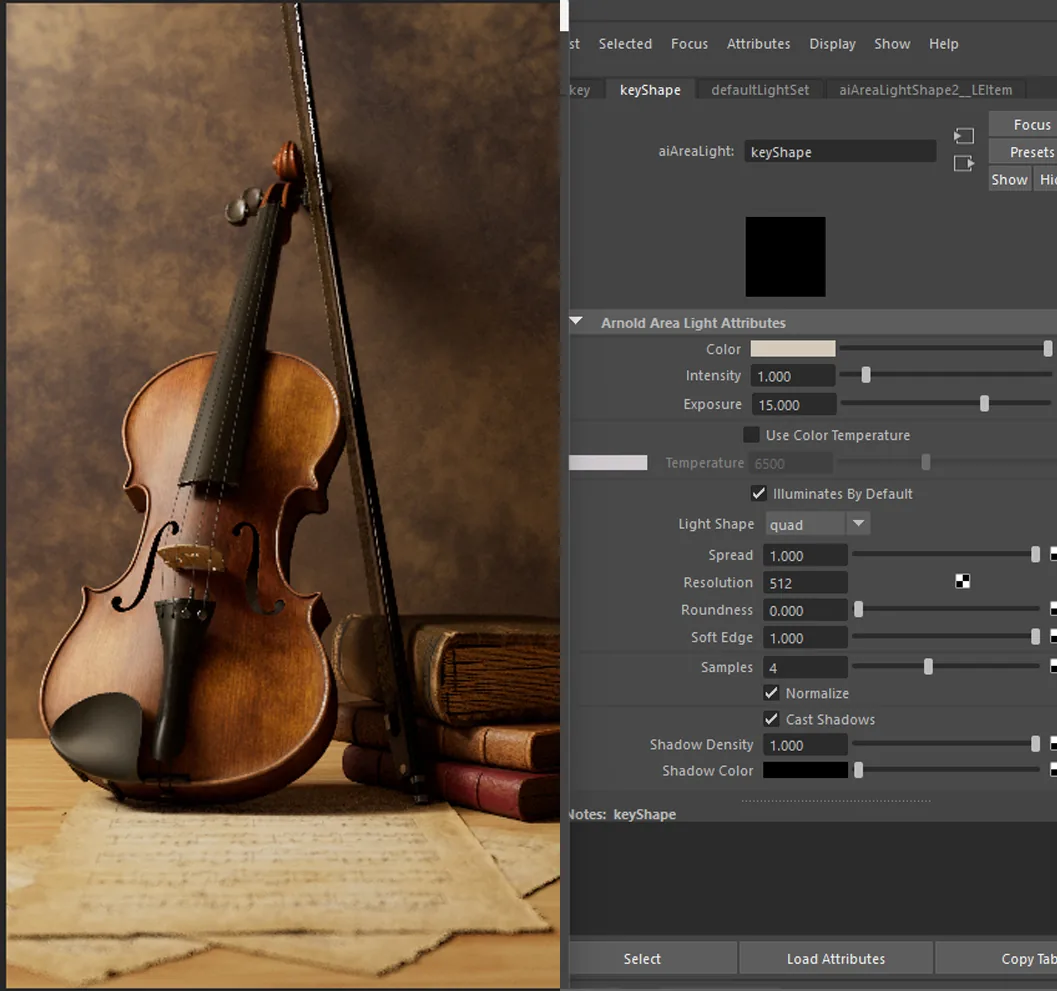Click the Exposure value field 15.000
This screenshot has width=1057, height=991.
pyautogui.click(x=793, y=404)
